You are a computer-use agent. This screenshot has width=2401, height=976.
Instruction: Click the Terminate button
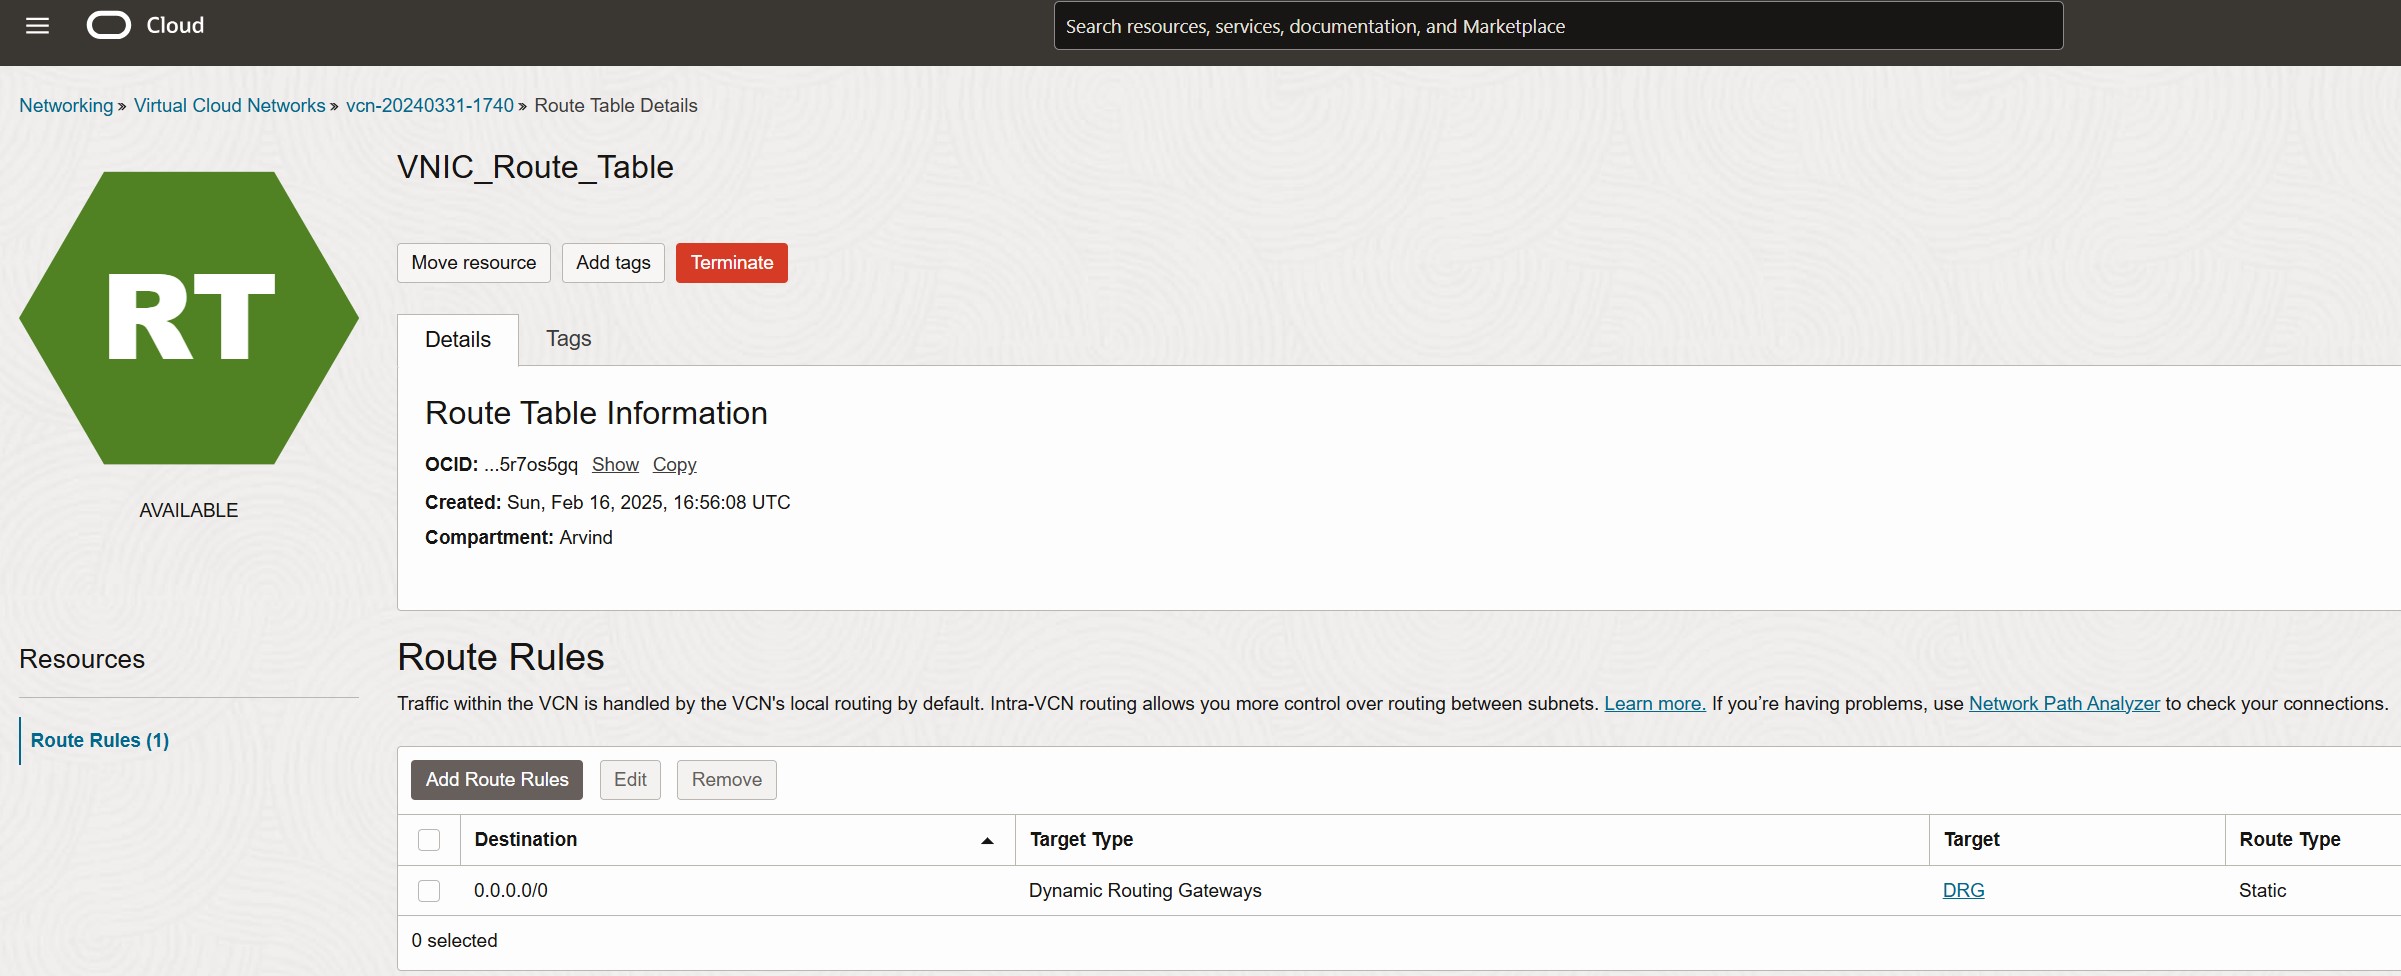pyautogui.click(x=731, y=263)
